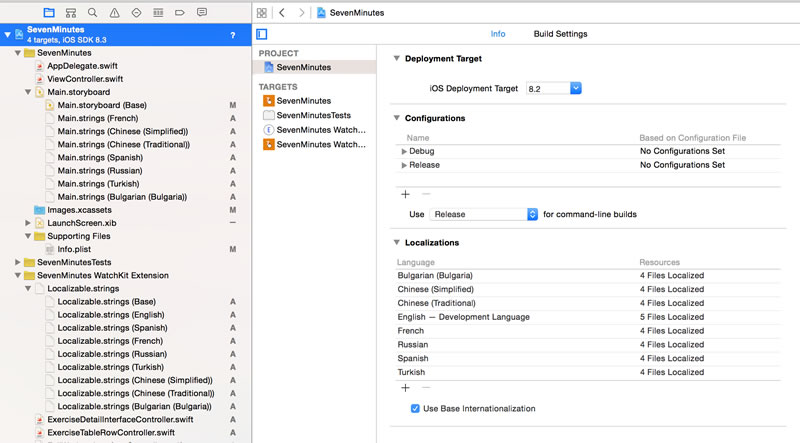Uncheck Use Base Internationalization
Image resolution: width=800 pixels, height=443 pixels.
point(415,408)
